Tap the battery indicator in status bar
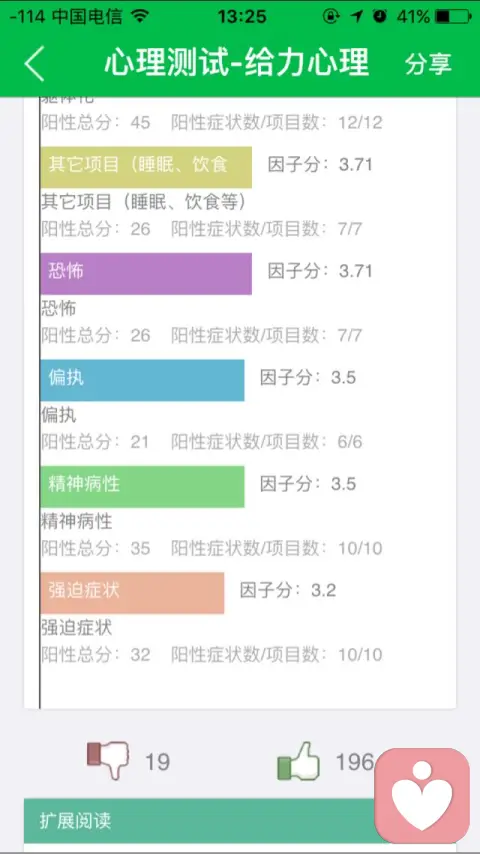Screen dimensions: 480x854 (452, 17)
